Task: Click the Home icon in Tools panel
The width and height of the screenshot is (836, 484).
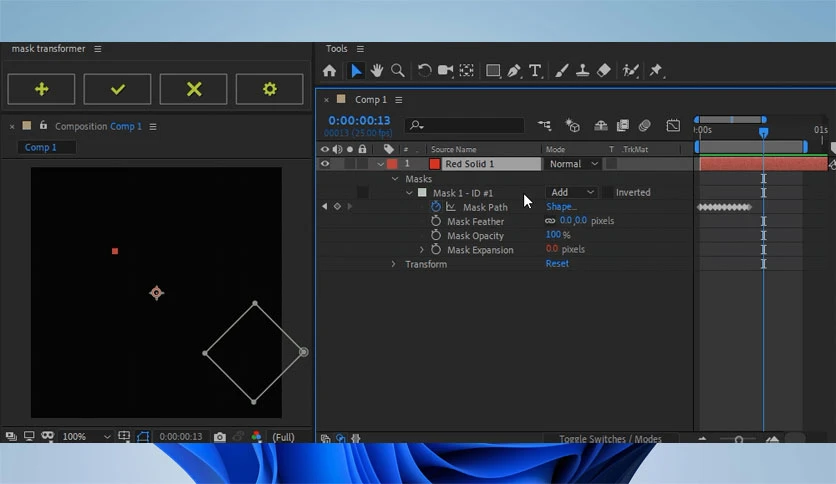Action: (329, 70)
